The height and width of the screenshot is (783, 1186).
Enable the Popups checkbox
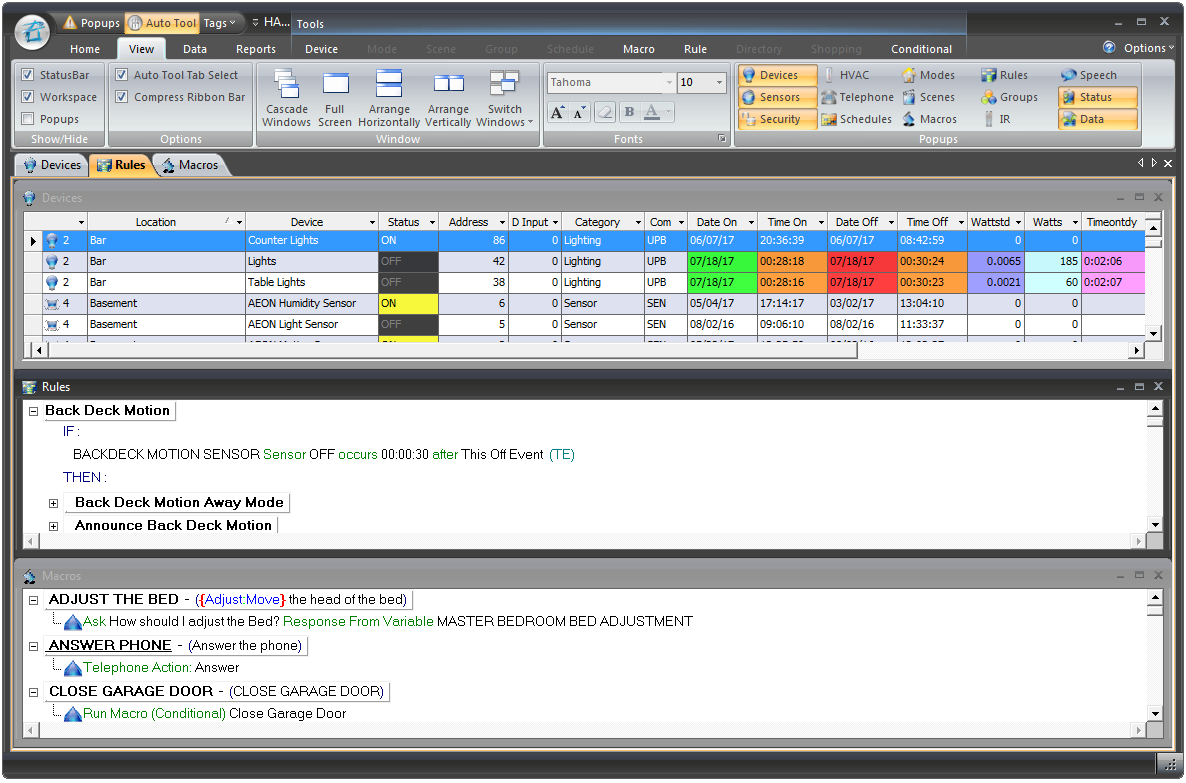[28, 119]
